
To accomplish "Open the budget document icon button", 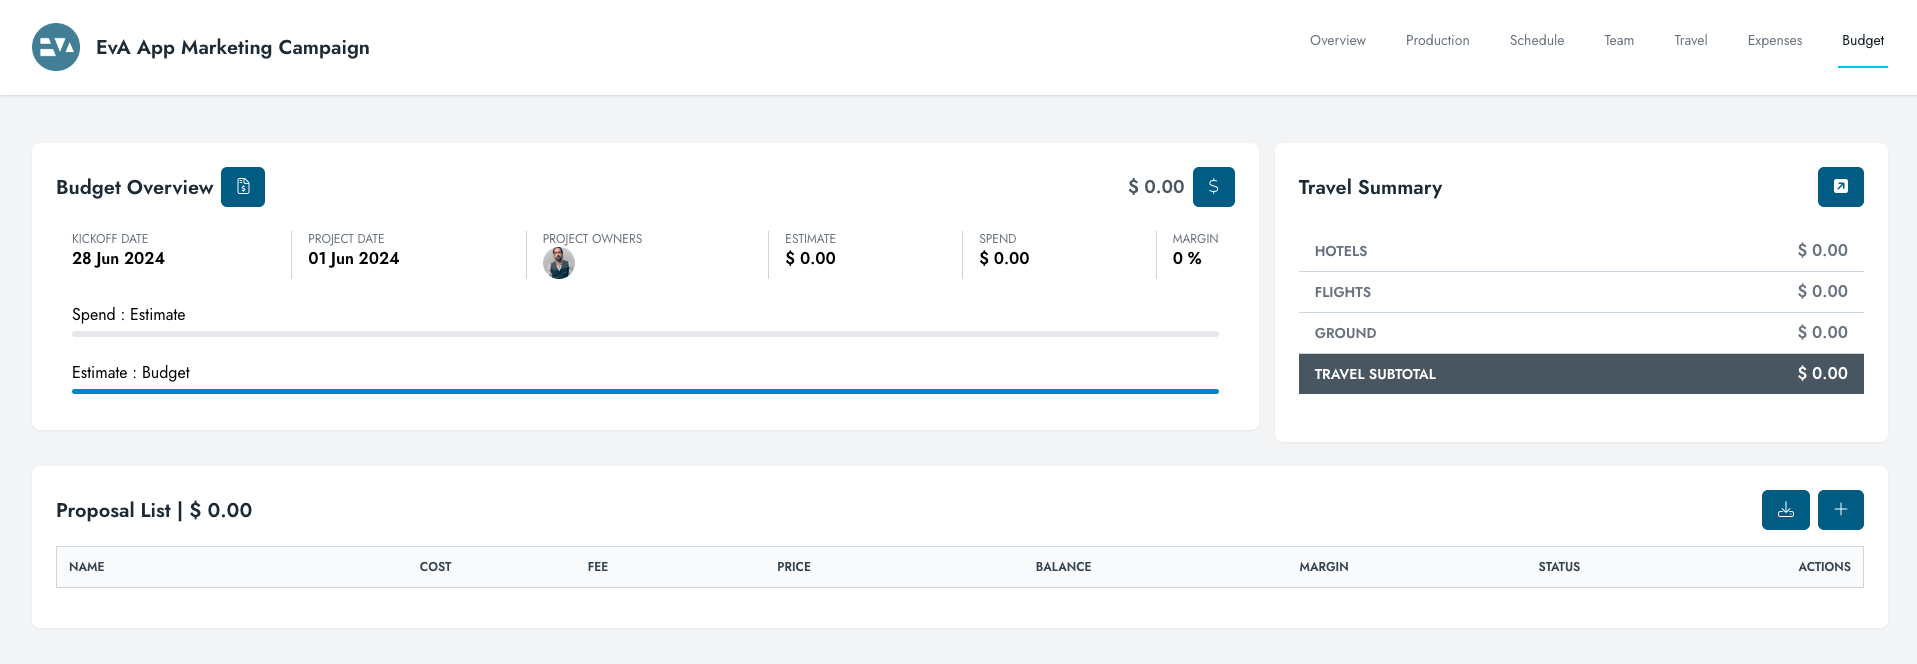I will 243,187.
